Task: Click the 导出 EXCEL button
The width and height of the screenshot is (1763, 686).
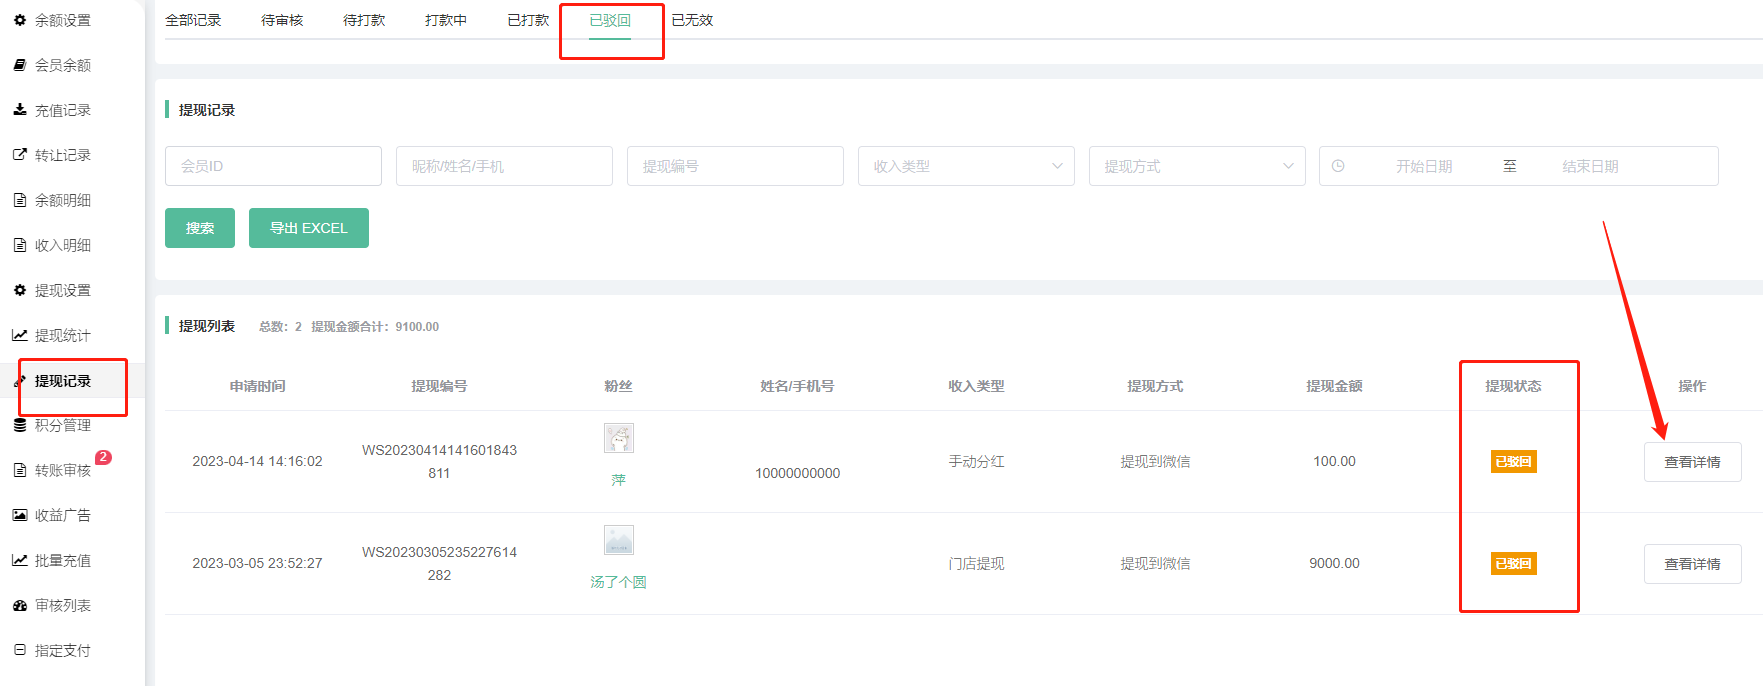Action: coord(308,228)
